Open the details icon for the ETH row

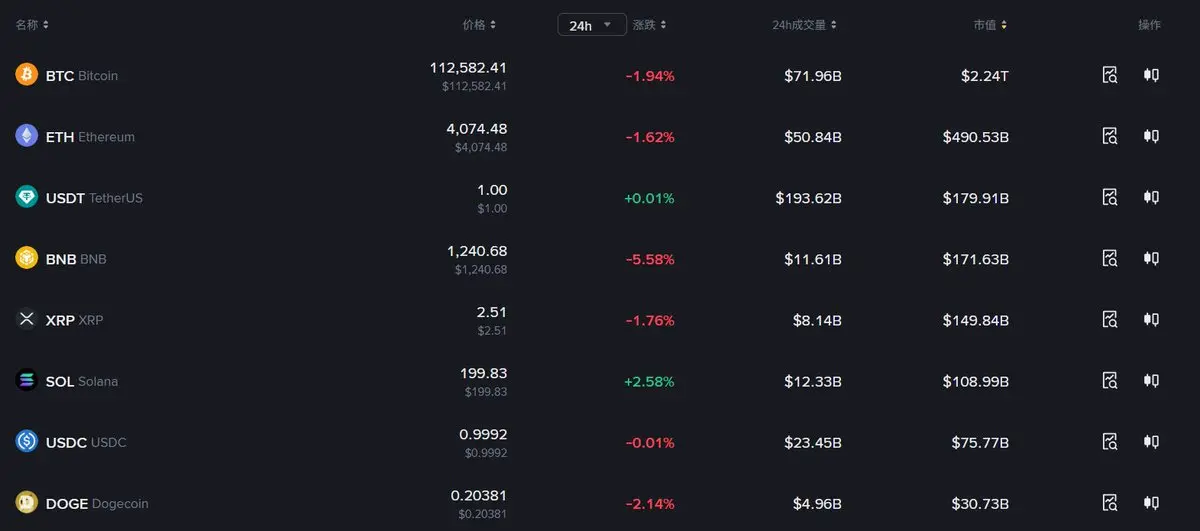pyautogui.click(x=1109, y=136)
